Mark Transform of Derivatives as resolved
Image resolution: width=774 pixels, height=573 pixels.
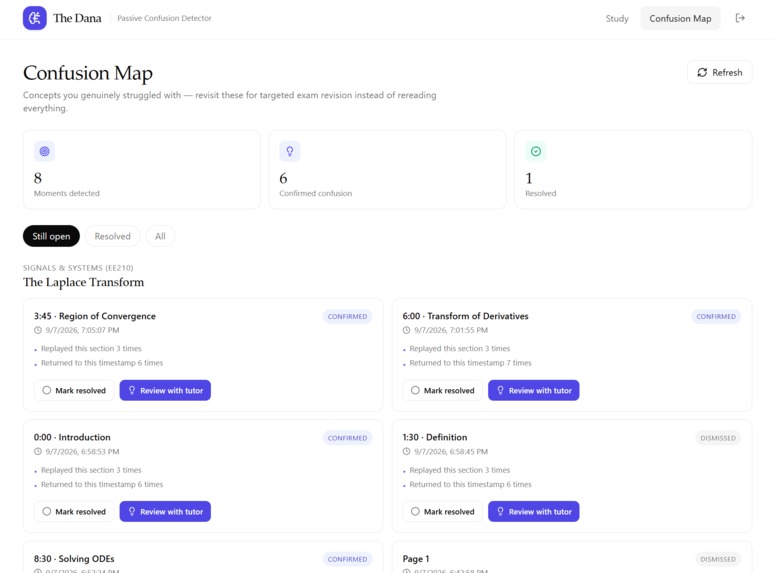coord(443,390)
